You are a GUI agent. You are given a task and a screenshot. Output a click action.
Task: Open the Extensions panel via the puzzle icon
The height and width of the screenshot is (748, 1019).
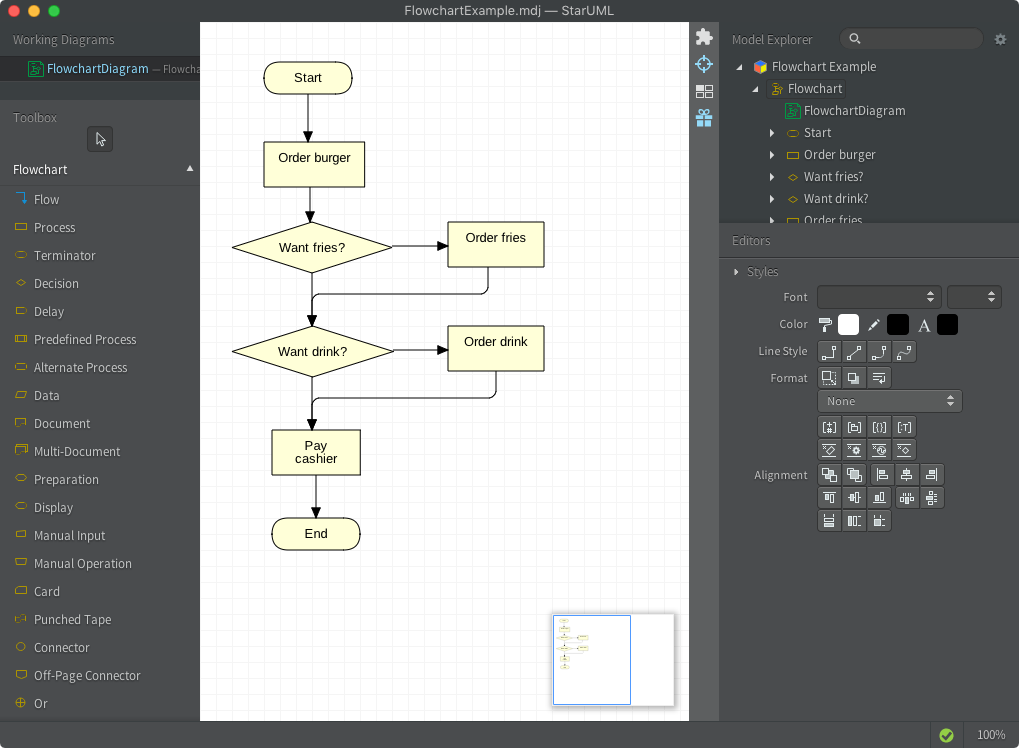[704, 35]
